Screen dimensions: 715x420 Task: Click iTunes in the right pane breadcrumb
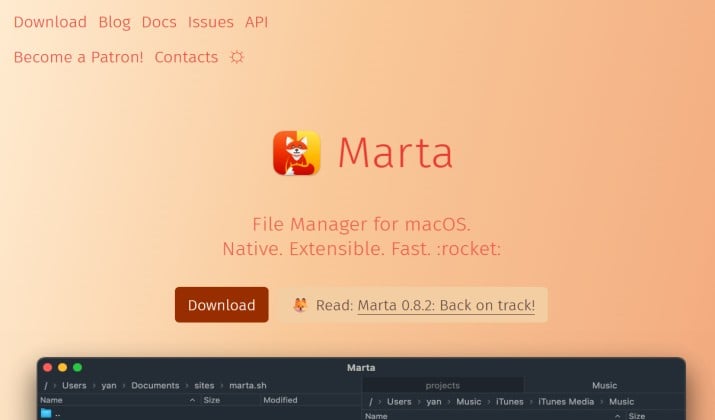coord(509,402)
